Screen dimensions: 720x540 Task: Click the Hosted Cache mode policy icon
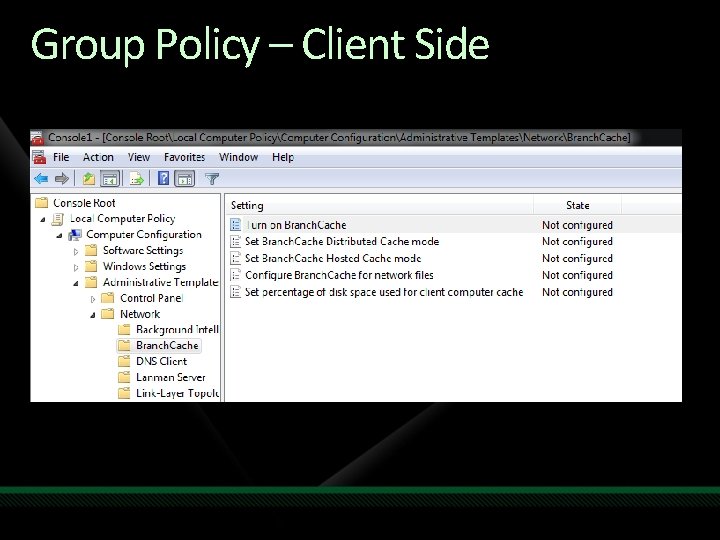pos(236,258)
